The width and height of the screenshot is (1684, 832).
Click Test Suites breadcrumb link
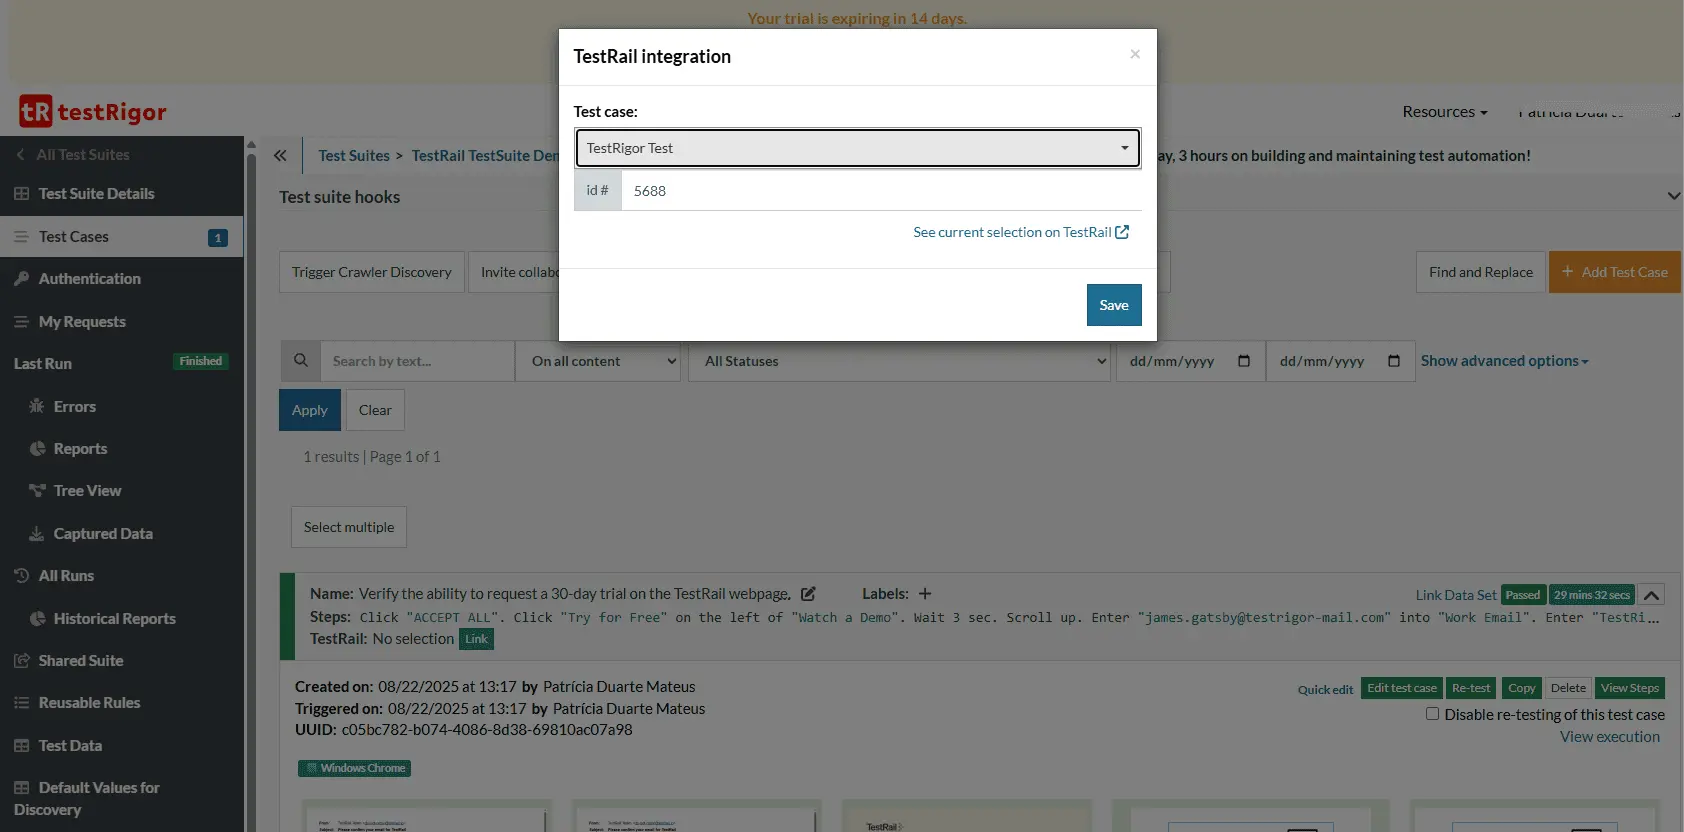354,156
